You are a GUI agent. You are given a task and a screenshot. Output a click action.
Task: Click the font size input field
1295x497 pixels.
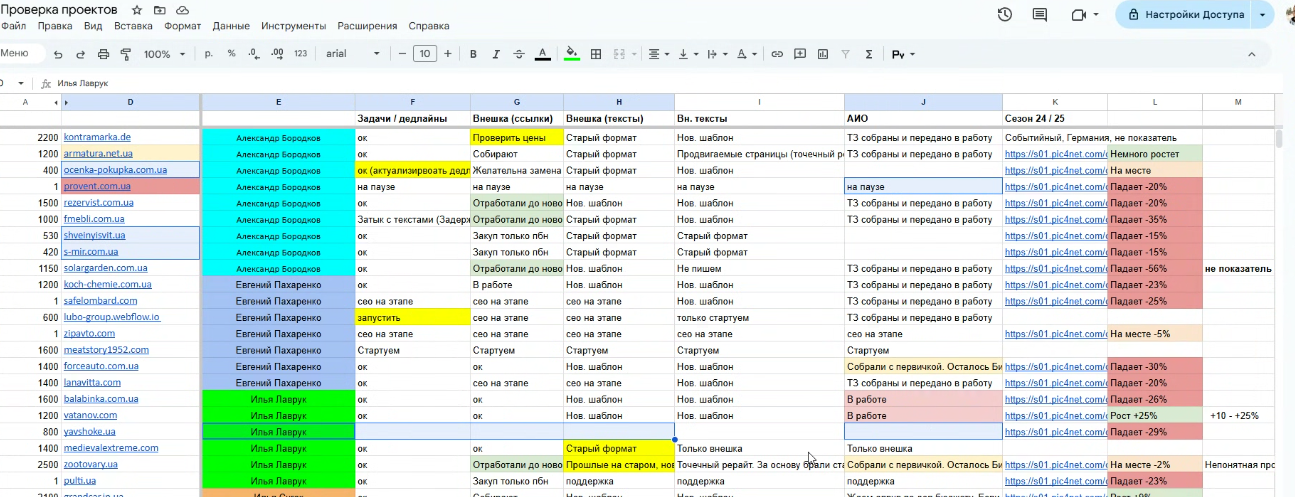(x=425, y=54)
